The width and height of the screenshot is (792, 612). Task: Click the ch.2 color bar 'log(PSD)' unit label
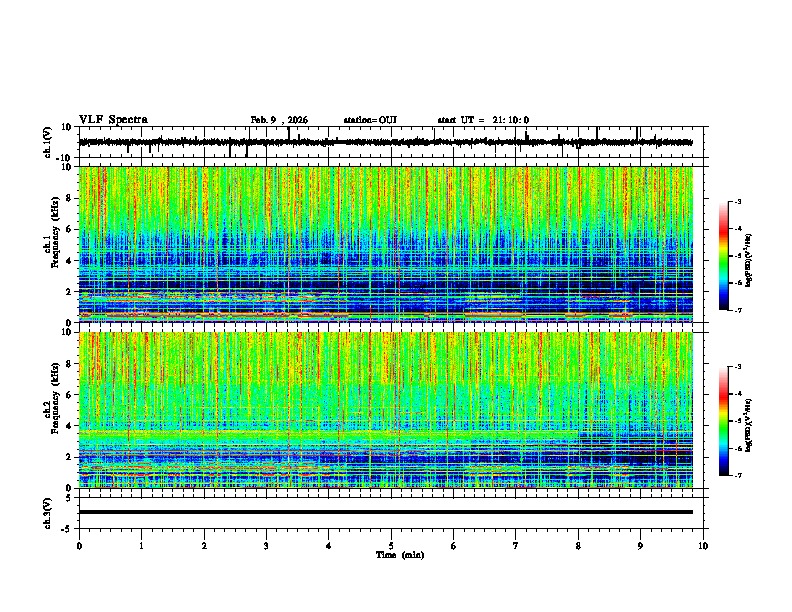749,425
